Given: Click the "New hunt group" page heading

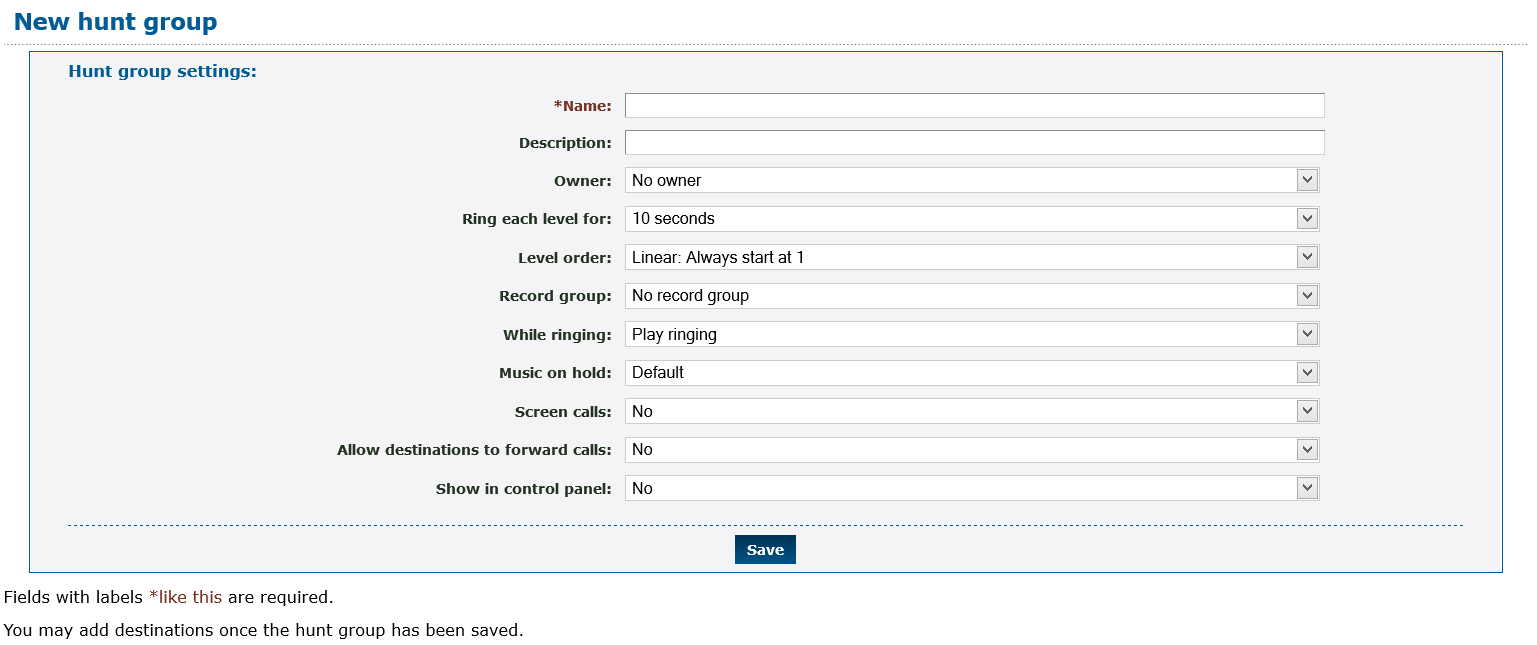Looking at the screenshot, I should pyautogui.click(x=115, y=22).
